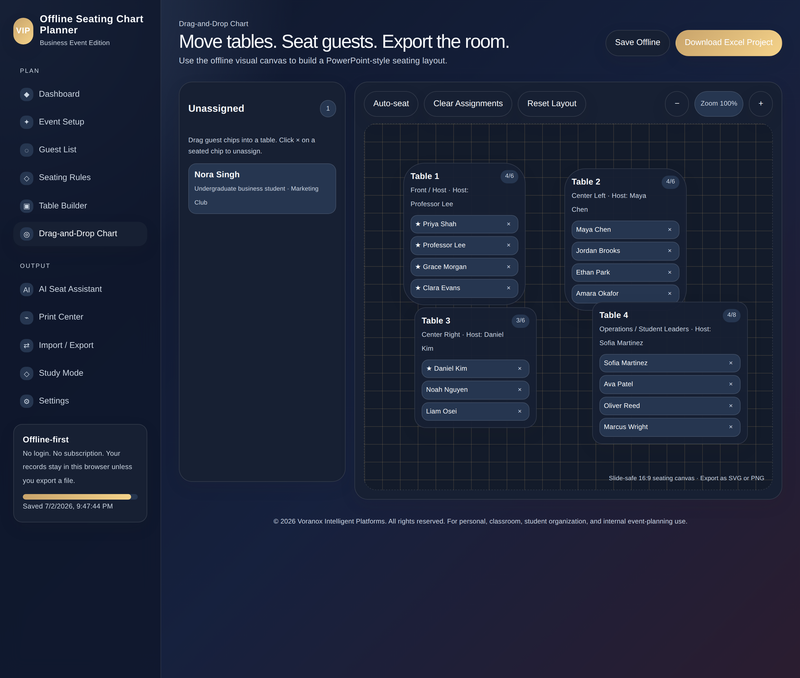Image resolution: width=800 pixels, height=678 pixels.
Task: Unseat Liam Osei via × icon
Action: point(519,411)
